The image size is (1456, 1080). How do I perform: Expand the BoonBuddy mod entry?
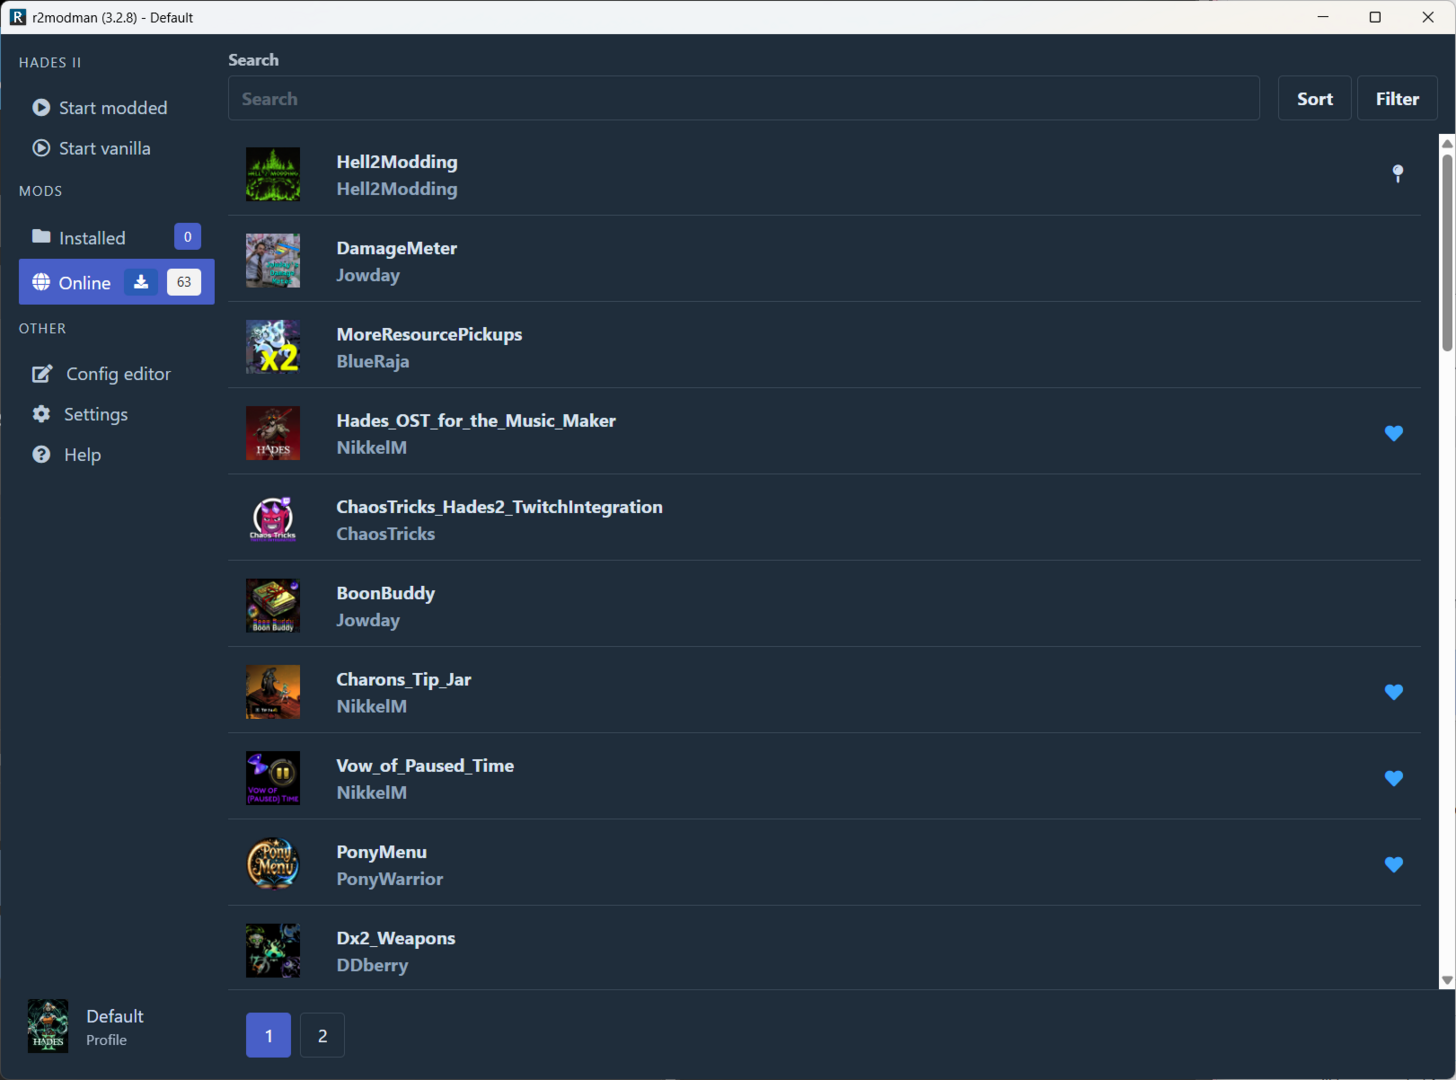[824, 605]
